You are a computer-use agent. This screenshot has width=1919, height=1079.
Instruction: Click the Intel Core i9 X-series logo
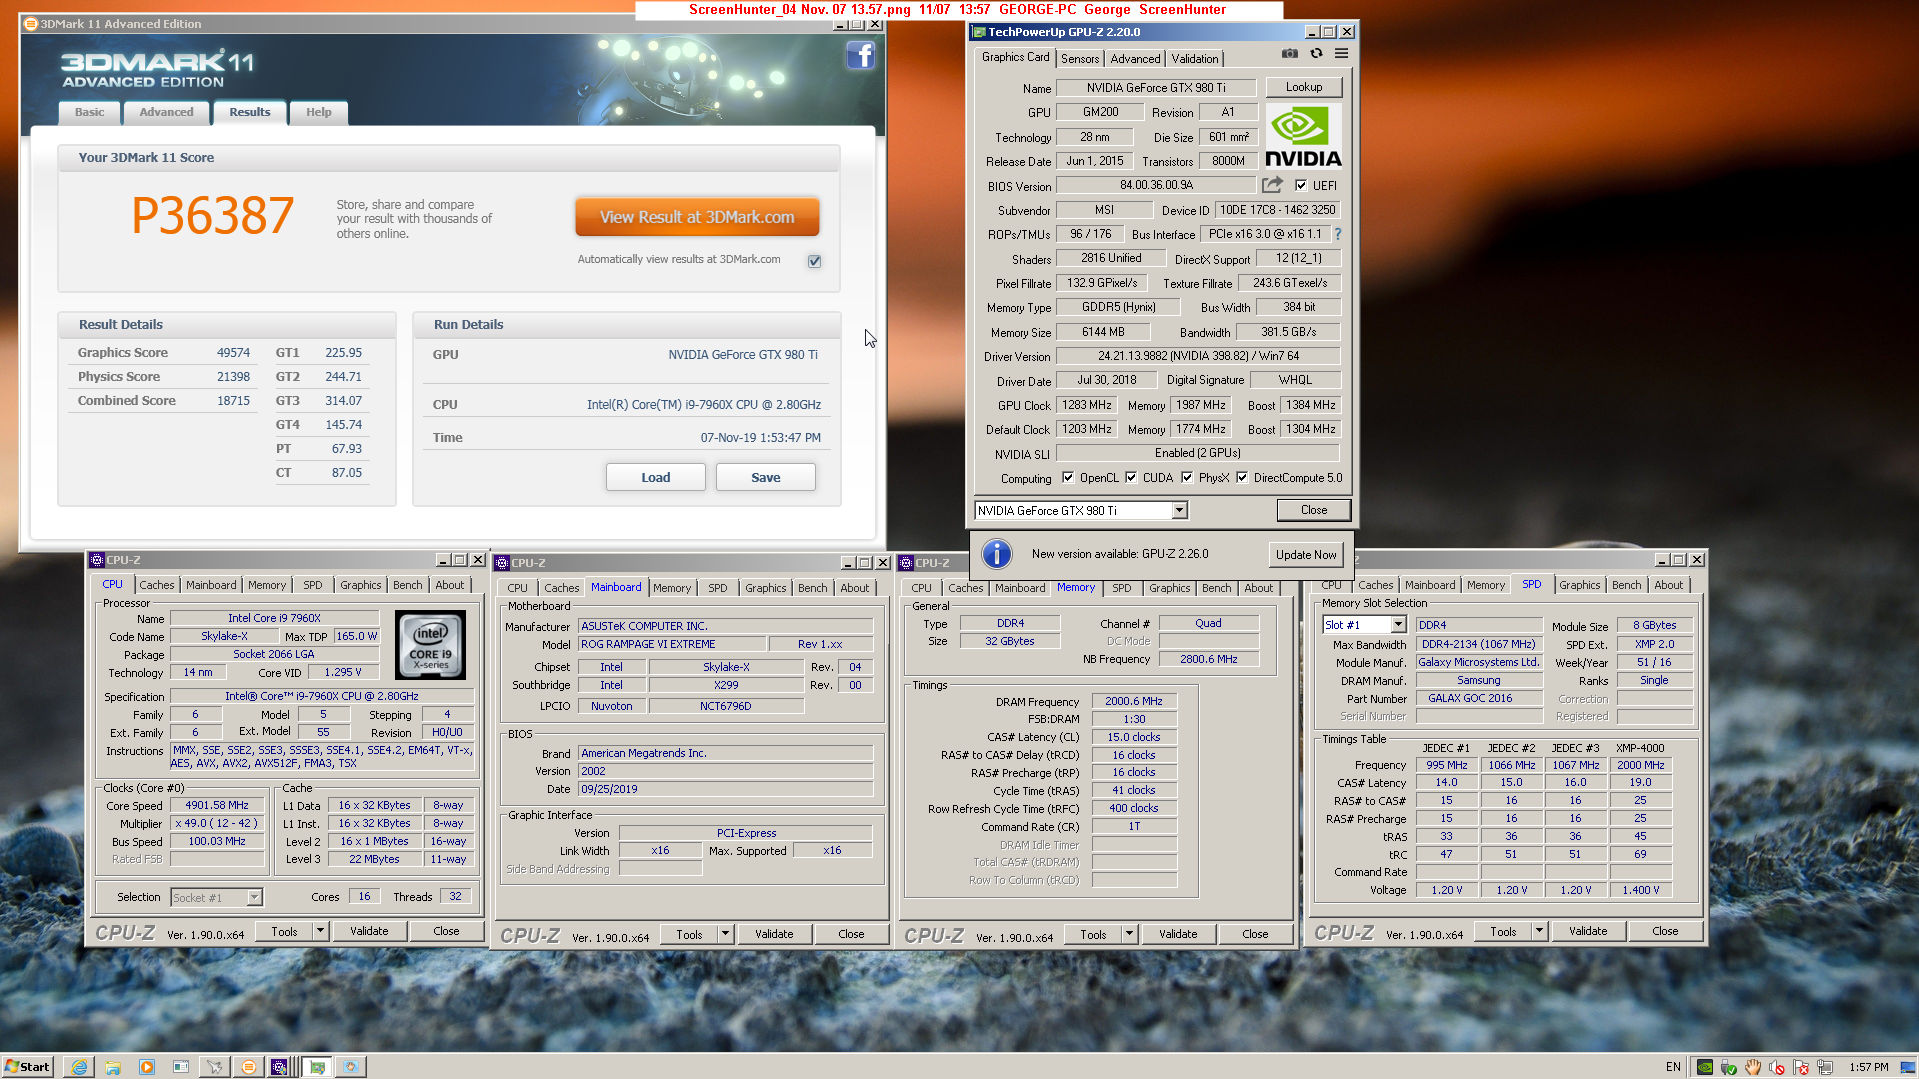[x=430, y=645]
